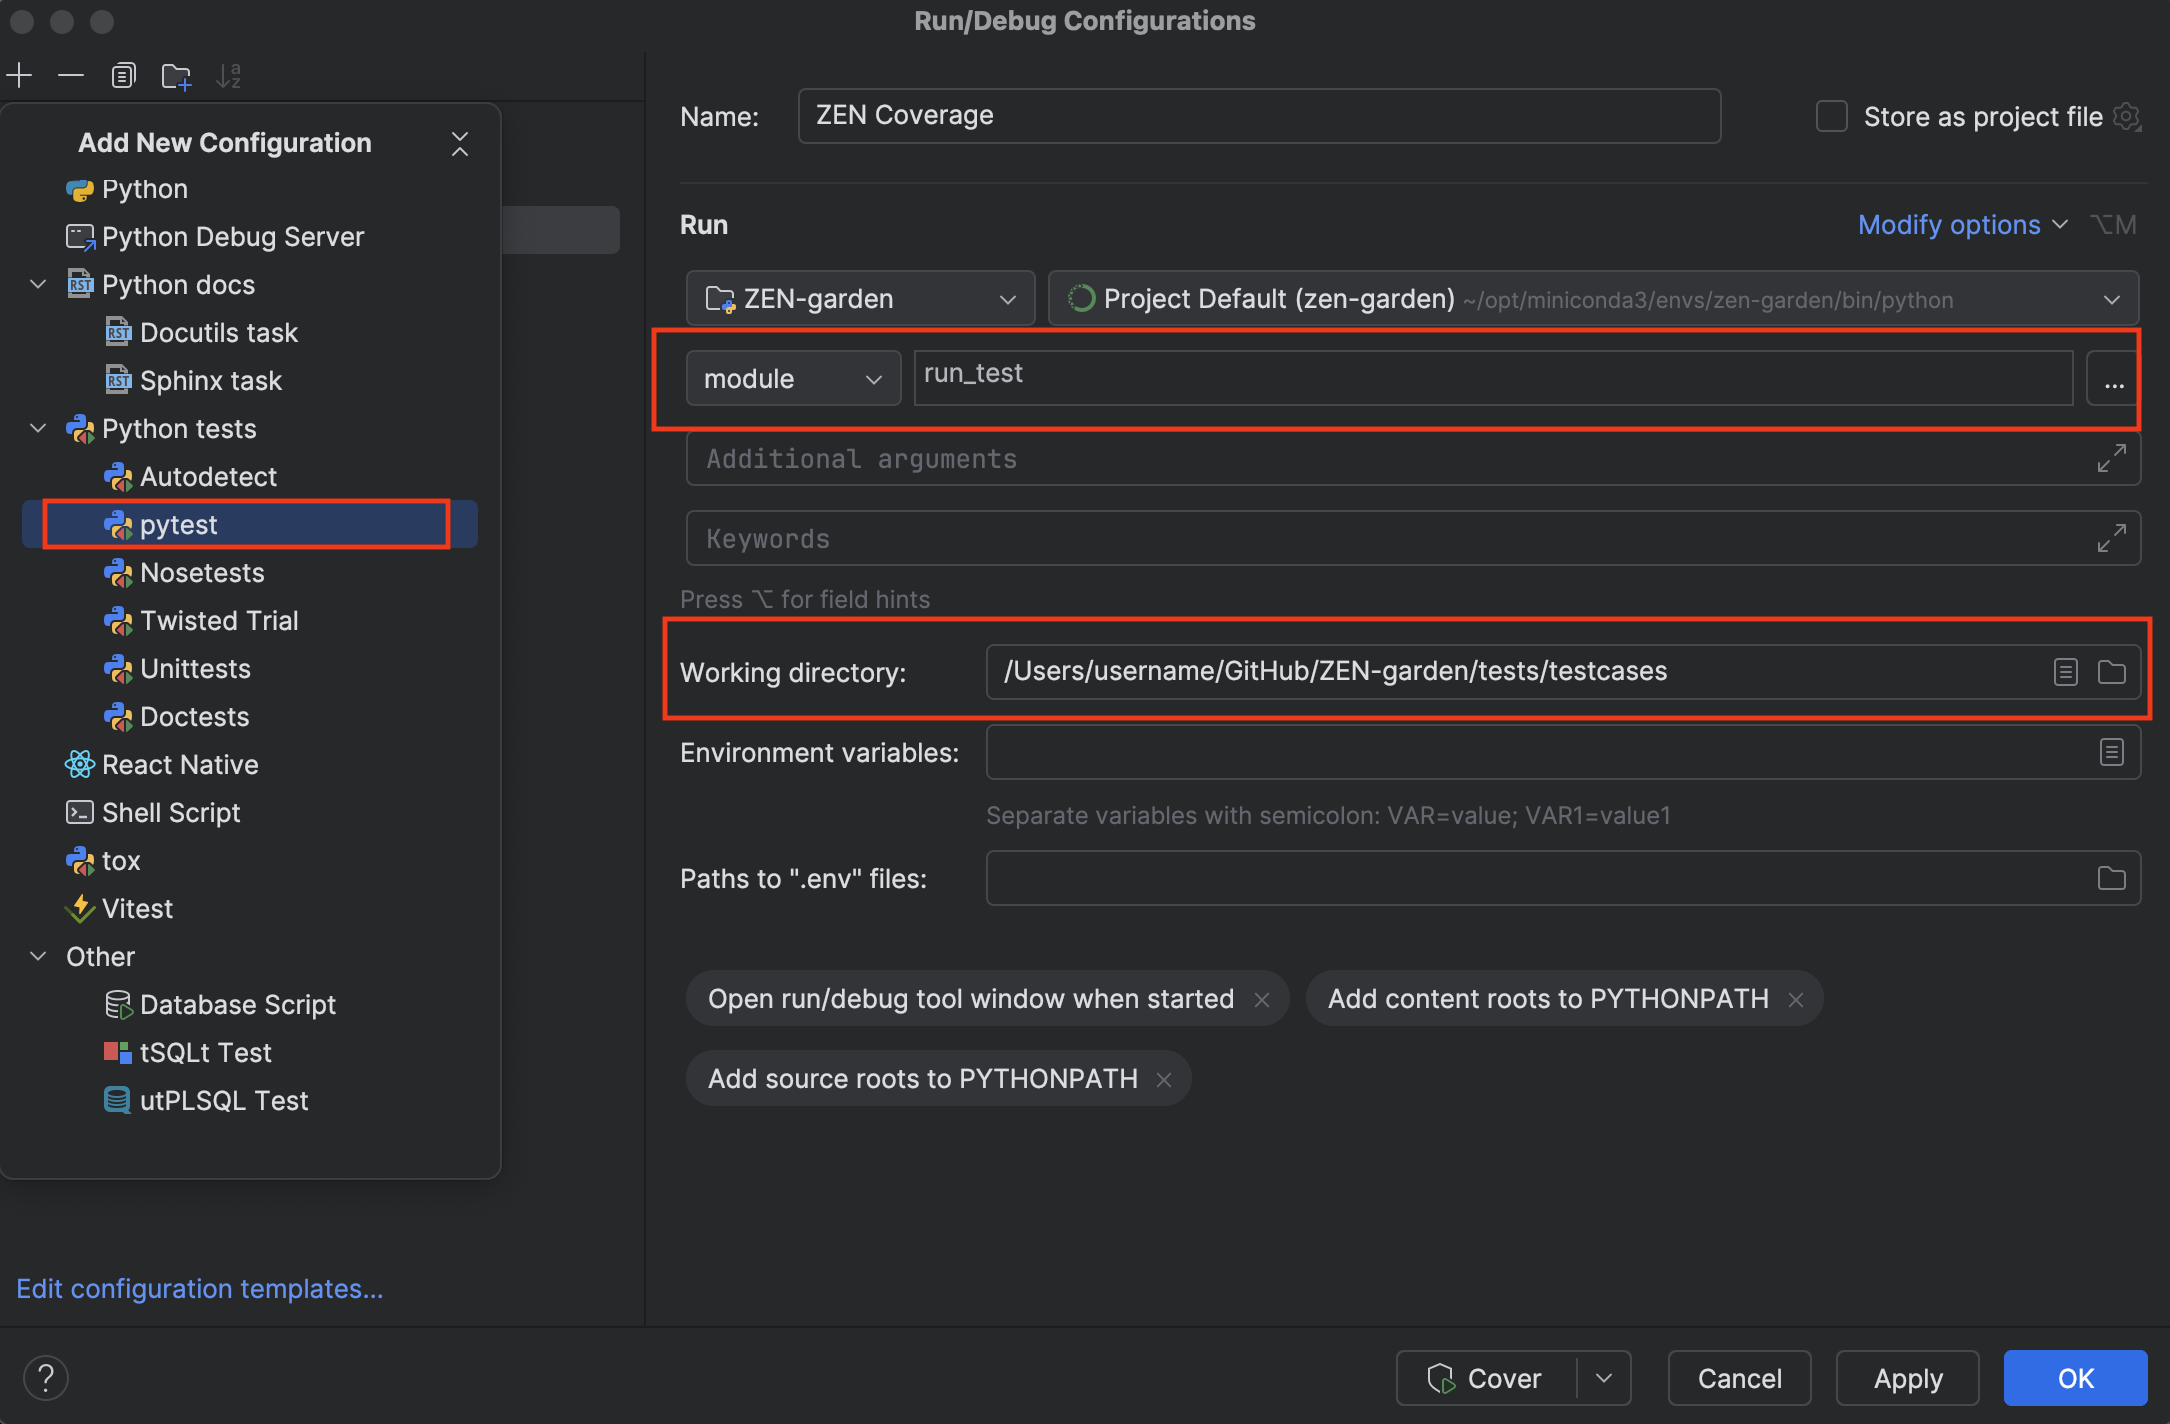Collapse the Other group
Viewport: 2170px width, 1424px height.
38,956
